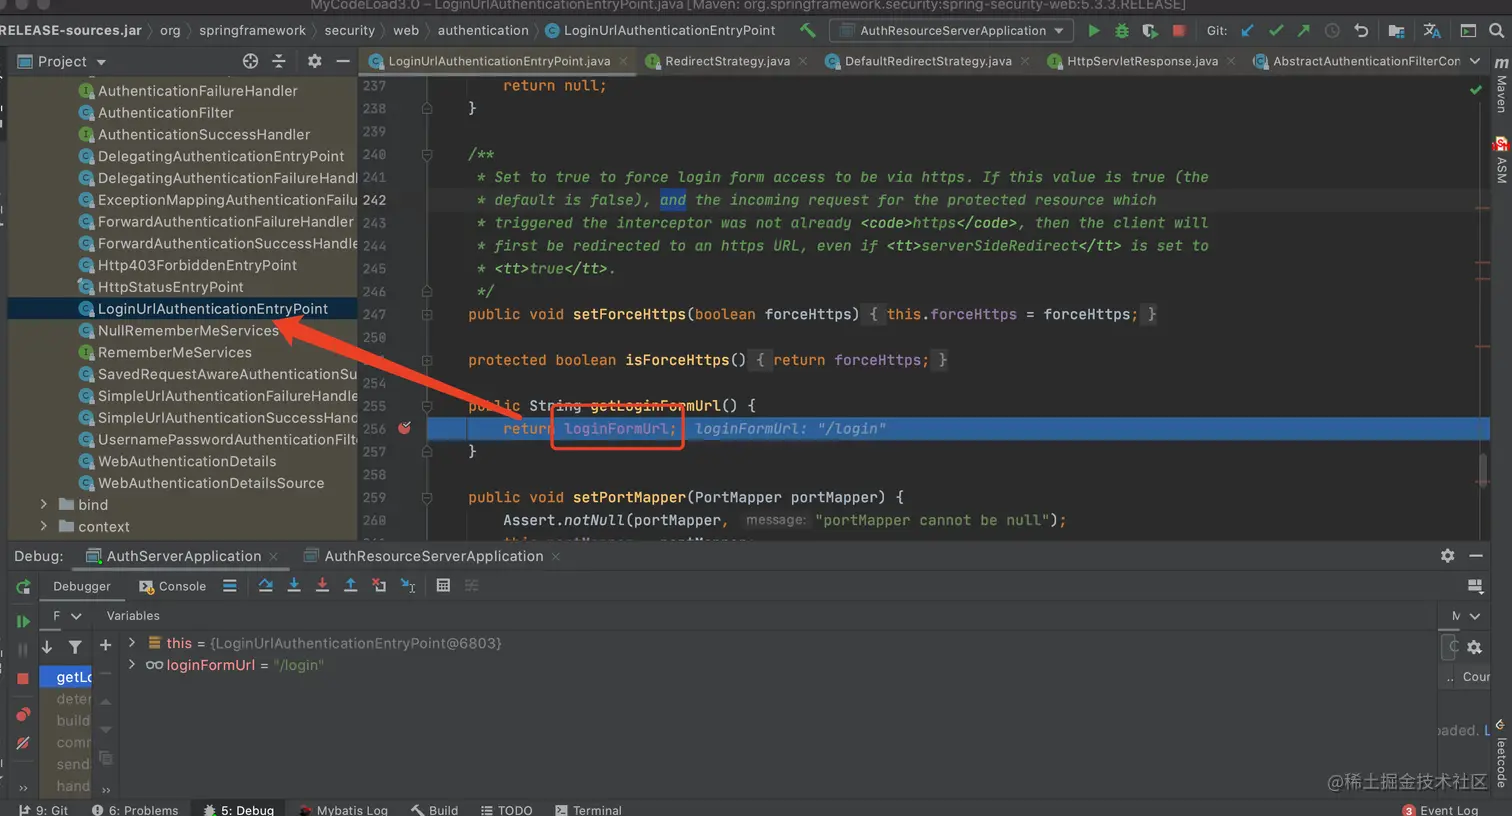This screenshot has width=1512, height=816.
Task: Open the Terminal tool window
Action: point(589,810)
